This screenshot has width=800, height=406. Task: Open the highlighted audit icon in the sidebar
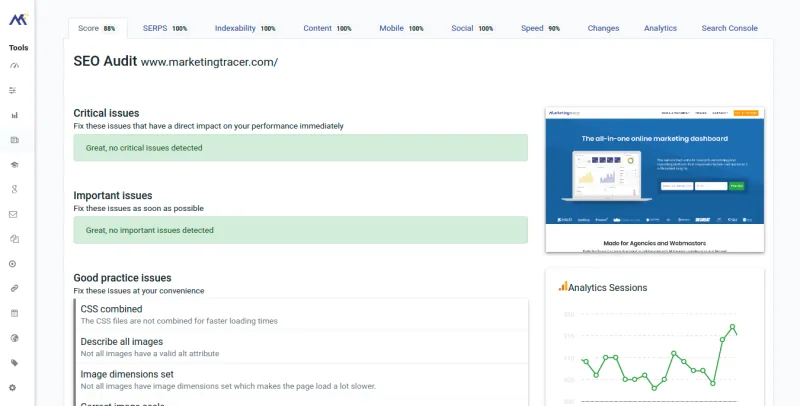pyautogui.click(x=14, y=140)
